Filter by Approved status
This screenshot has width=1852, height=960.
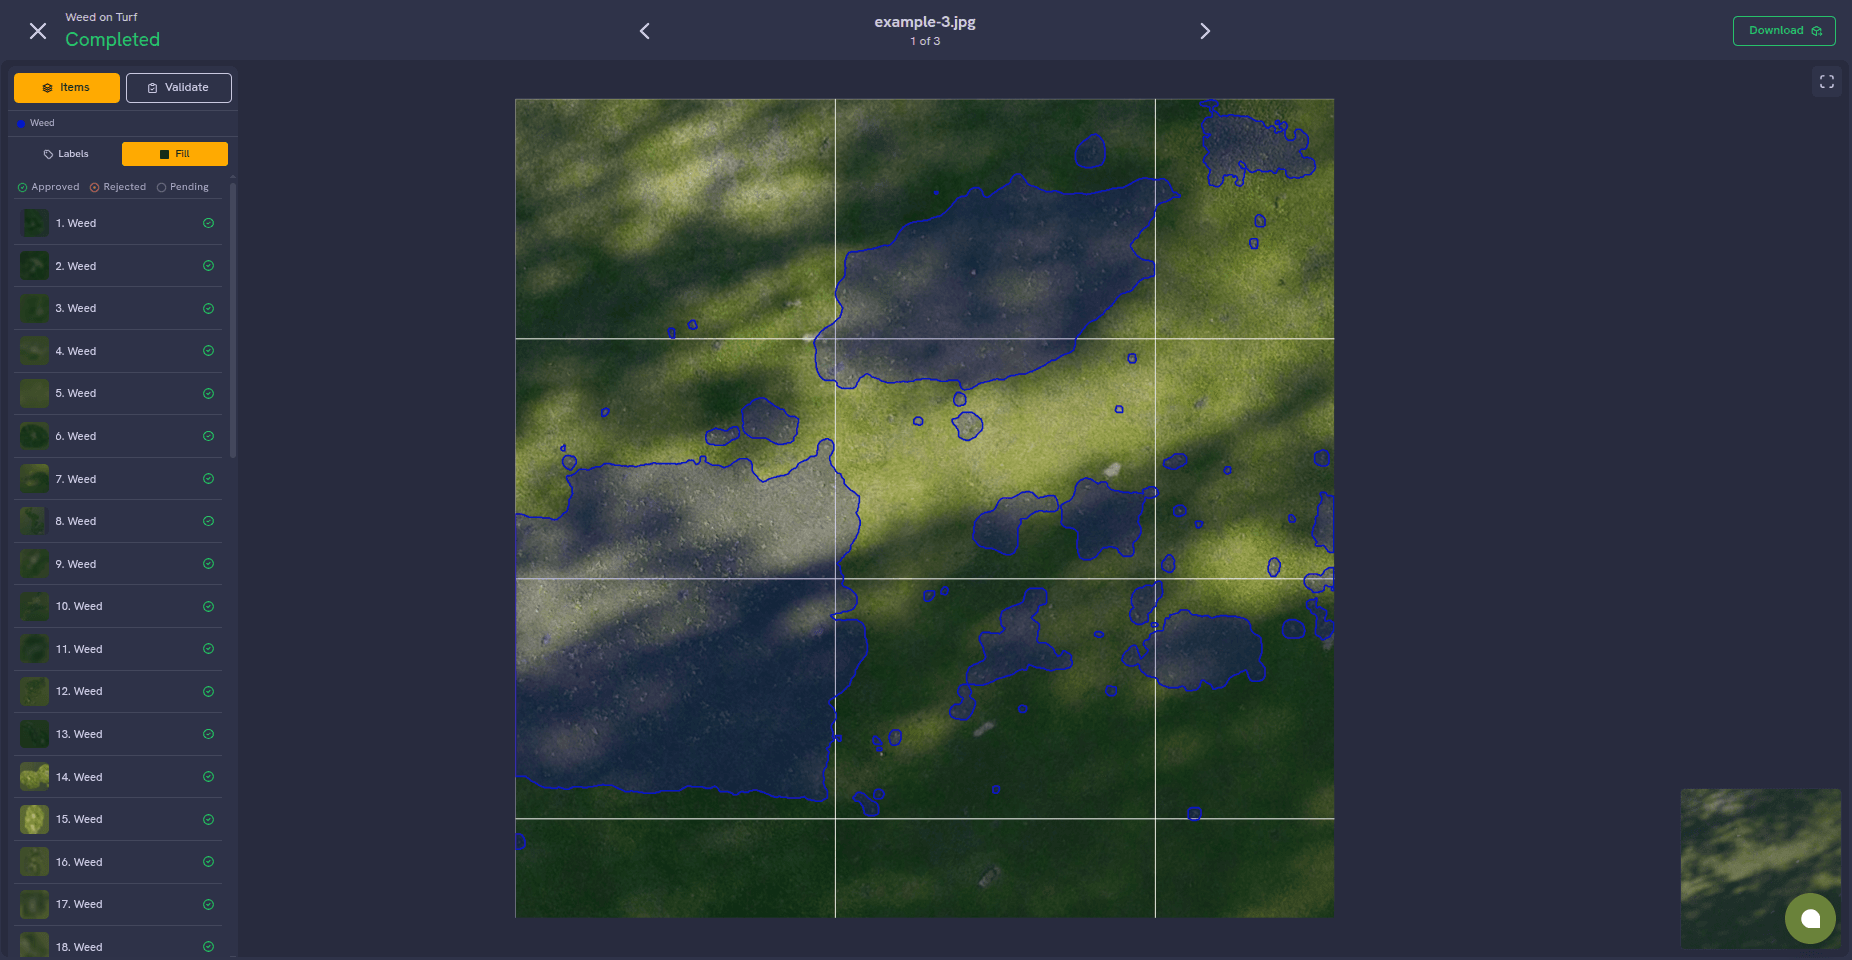(48, 187)
